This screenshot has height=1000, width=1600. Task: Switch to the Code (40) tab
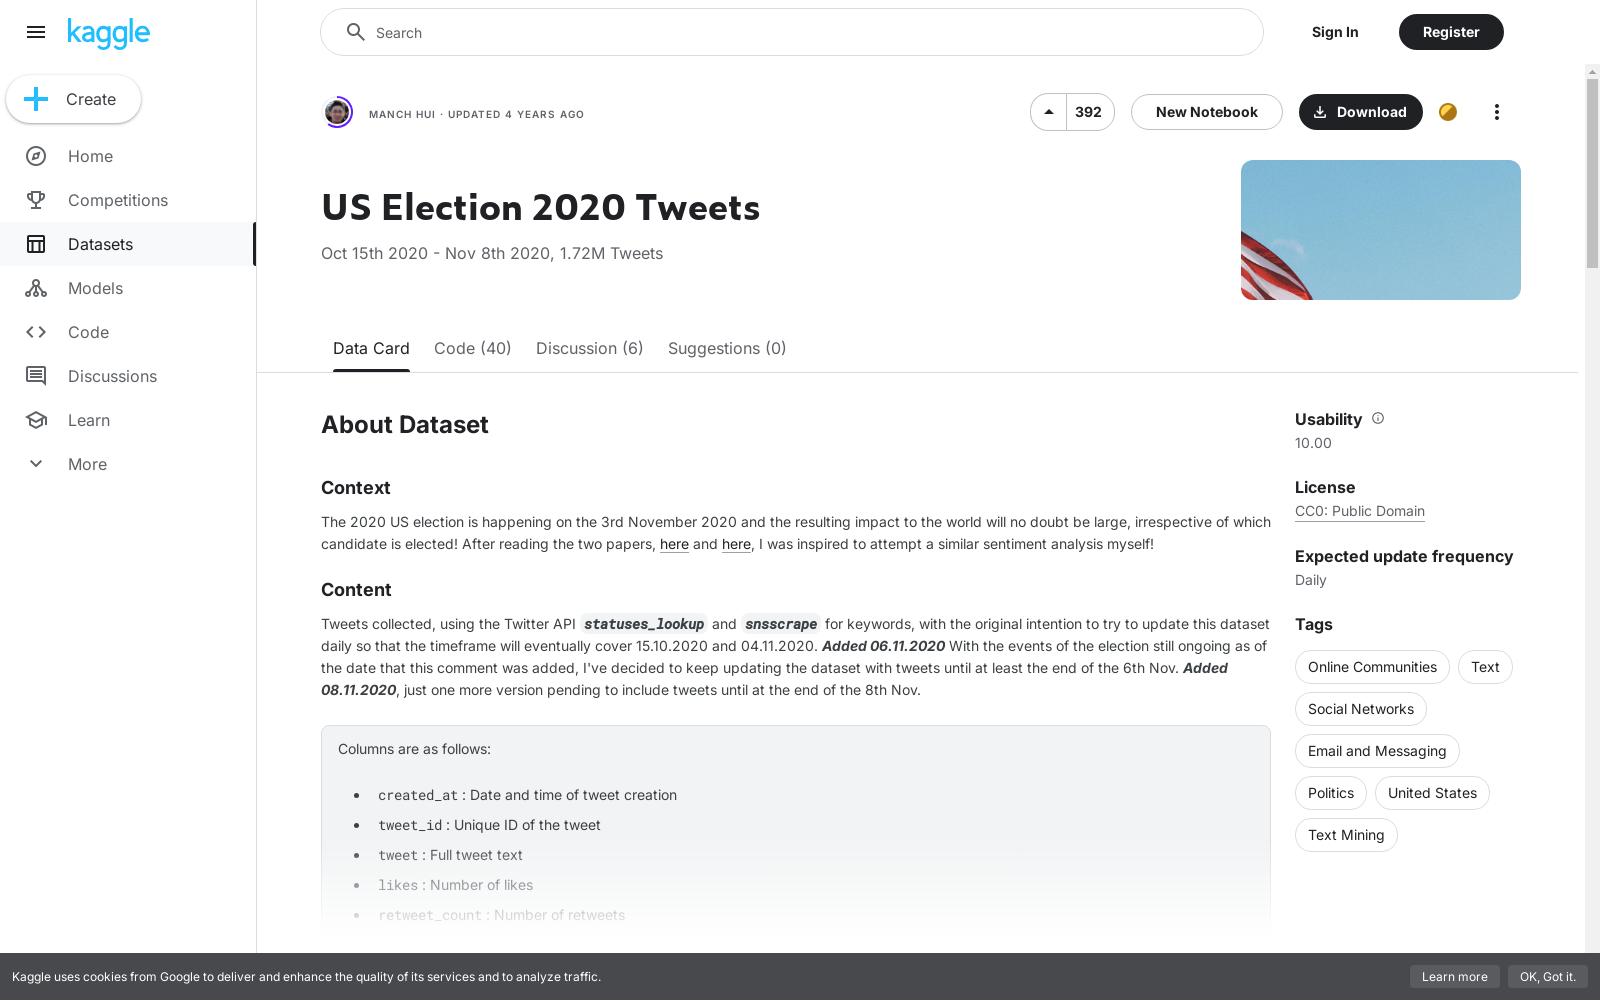(472, 348)
